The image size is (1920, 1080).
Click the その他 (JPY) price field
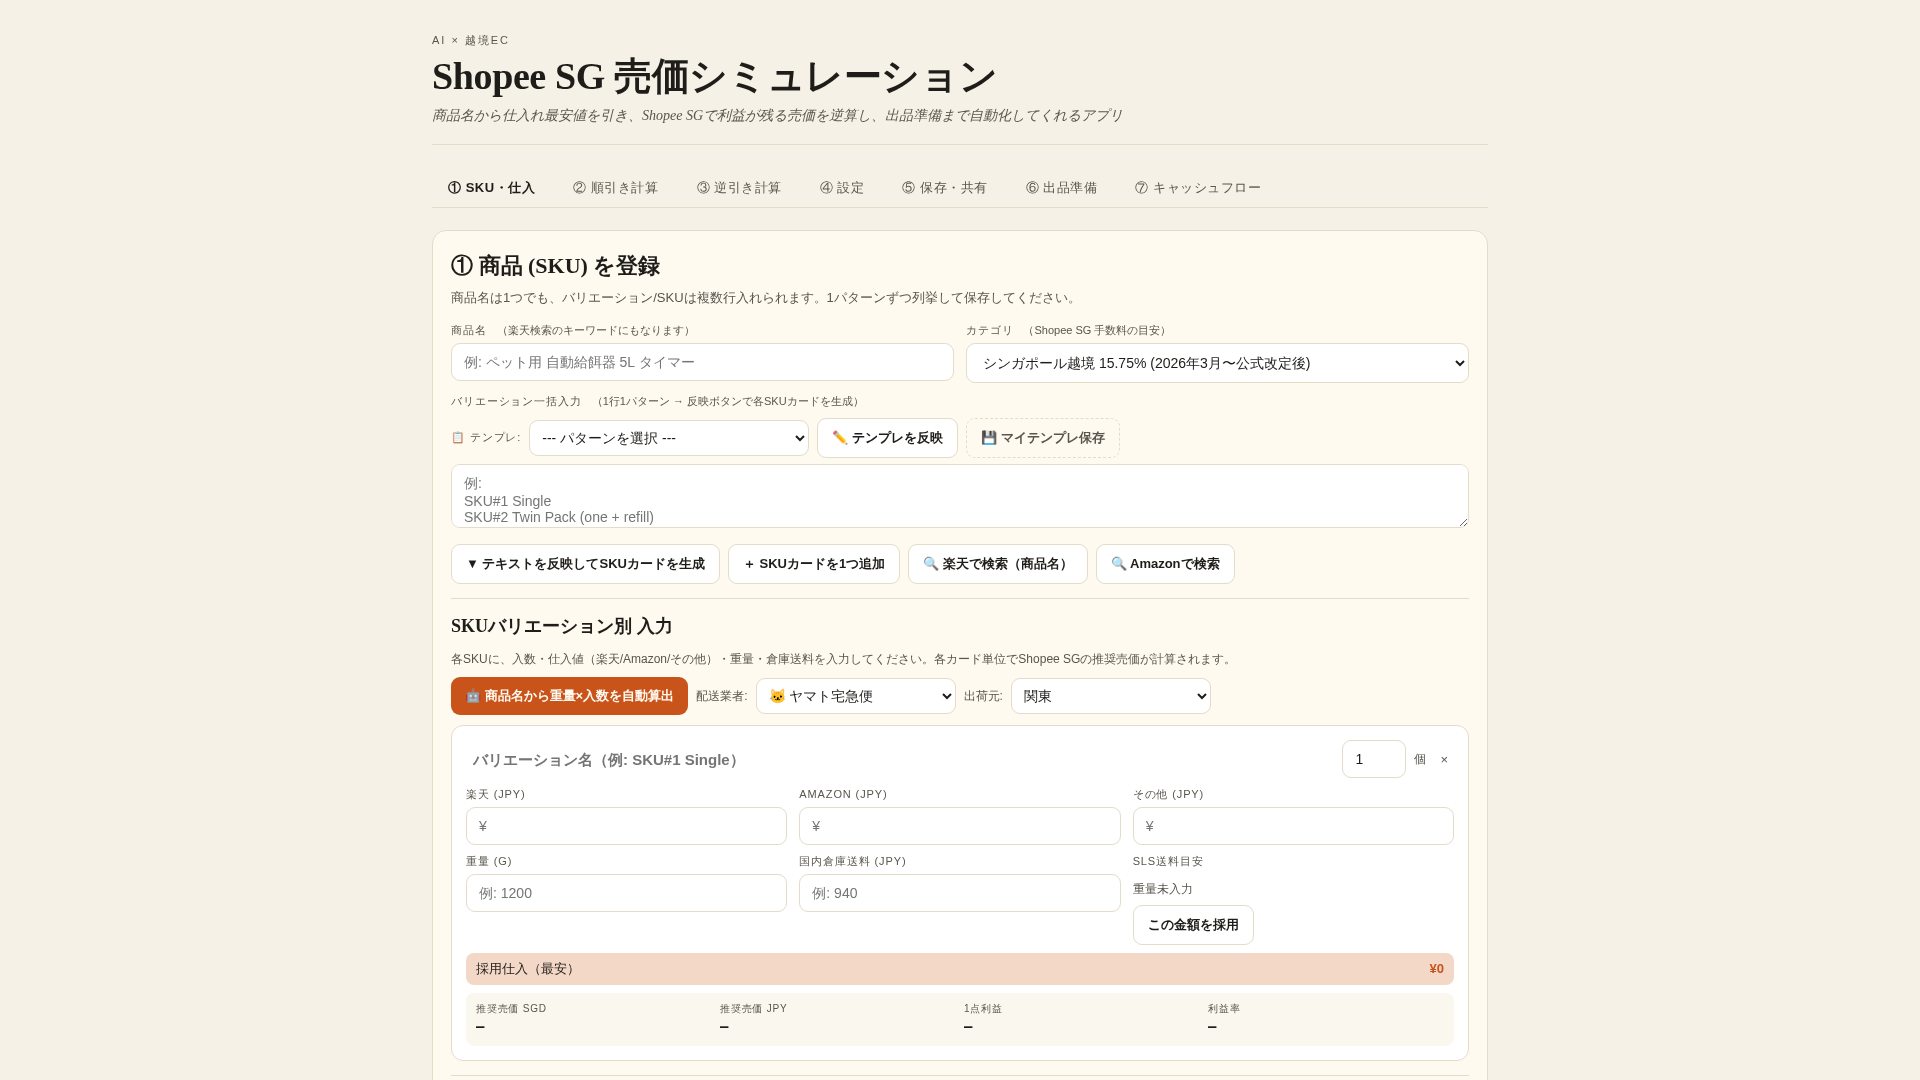[x=1293, y=826]
